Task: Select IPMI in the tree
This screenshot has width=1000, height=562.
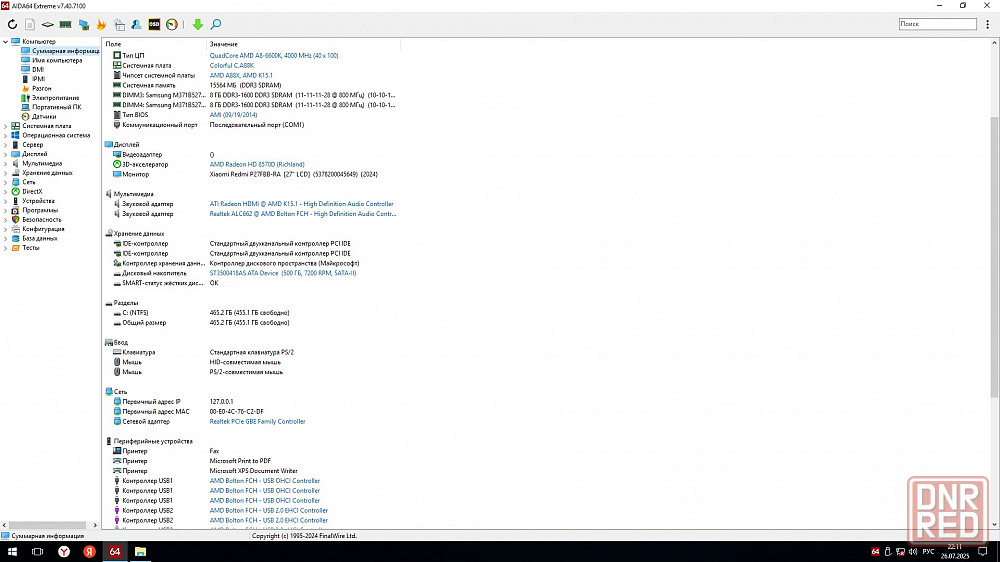Action: 38,79
